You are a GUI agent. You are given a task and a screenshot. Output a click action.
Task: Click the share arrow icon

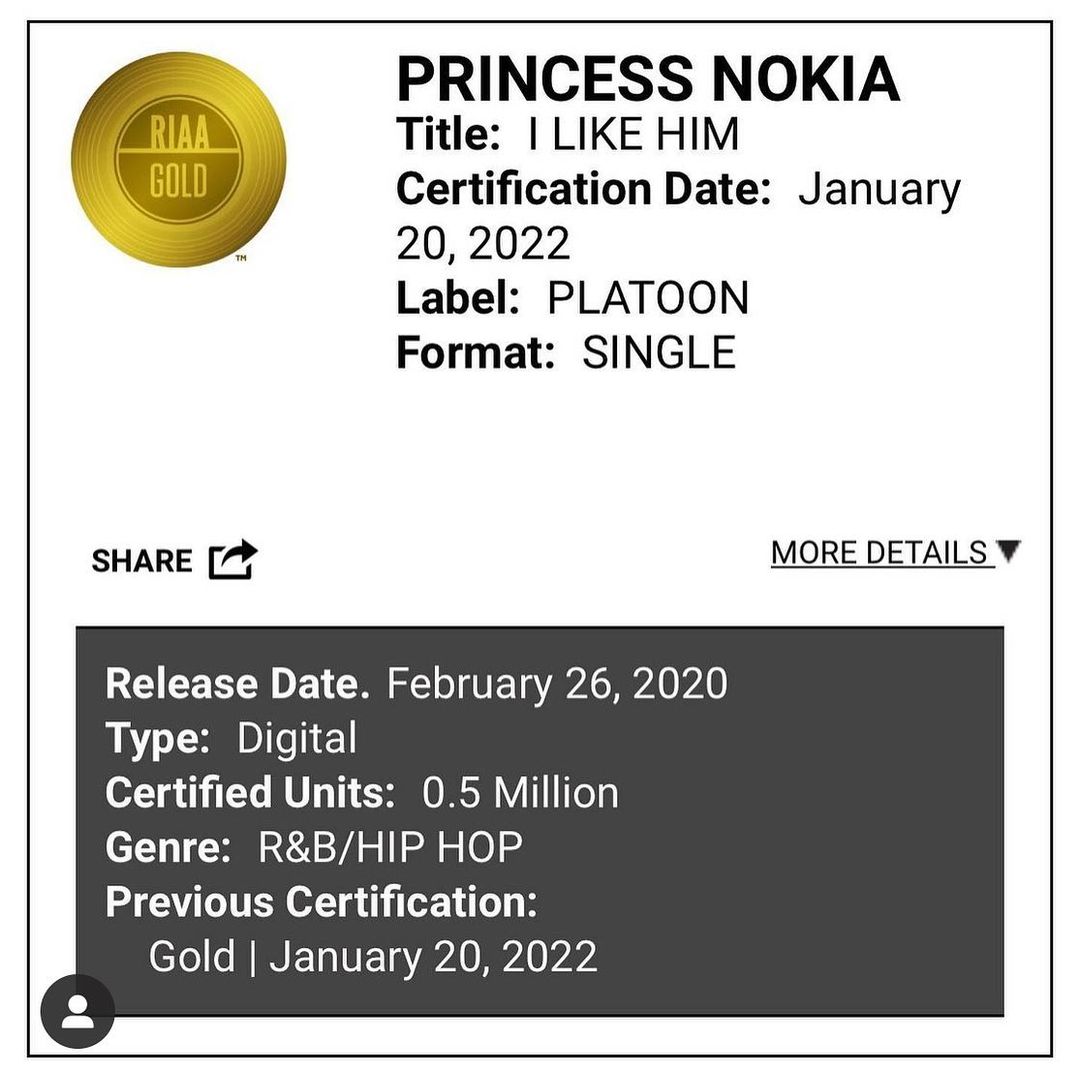tap(233, 559)
